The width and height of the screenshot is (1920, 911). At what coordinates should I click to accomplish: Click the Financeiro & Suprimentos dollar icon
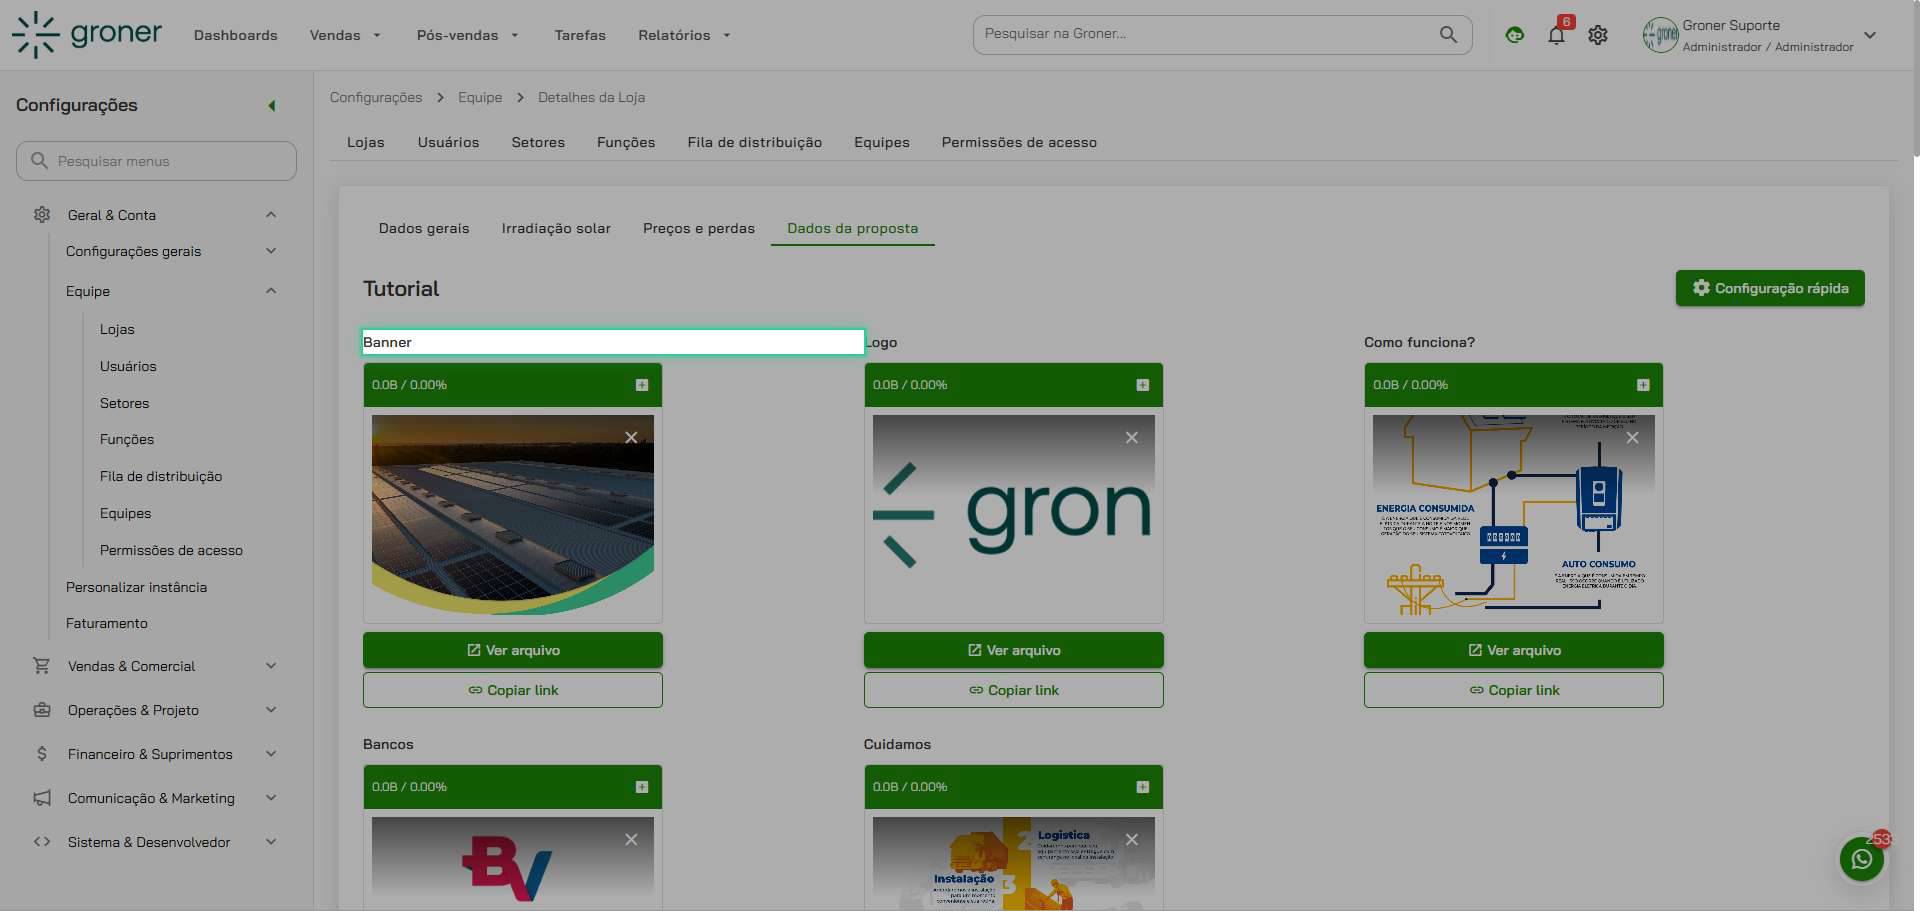pos(42,754)
